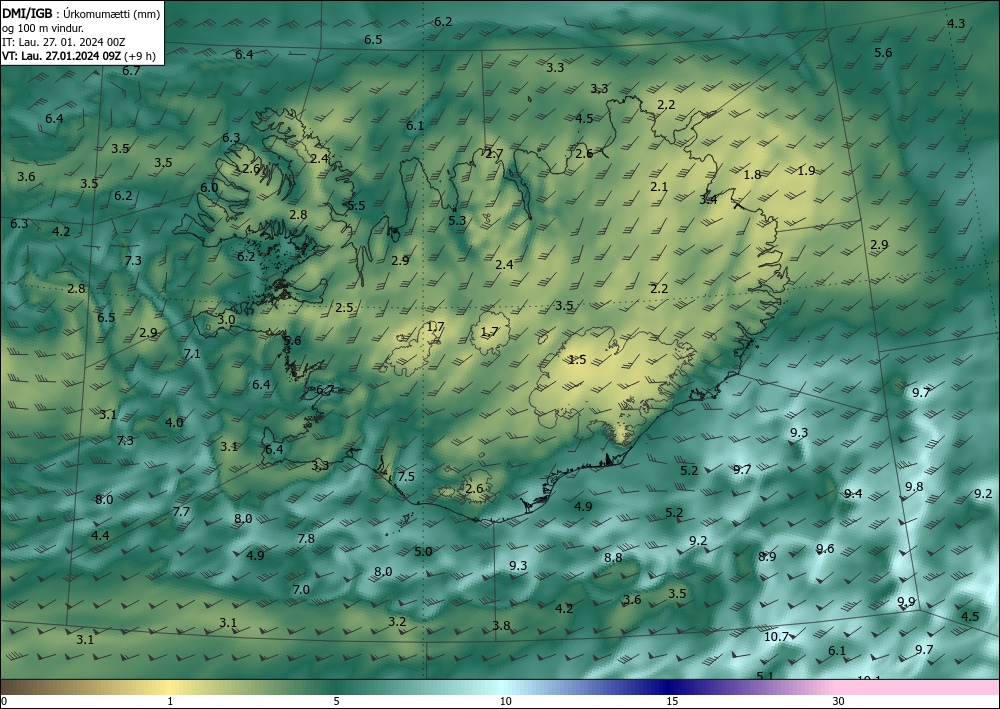The width and height of the screenshot is (1000, 709).
Task: Click the 5.0 value on the map
Action: pyautogui.click(x=423, y=552)
